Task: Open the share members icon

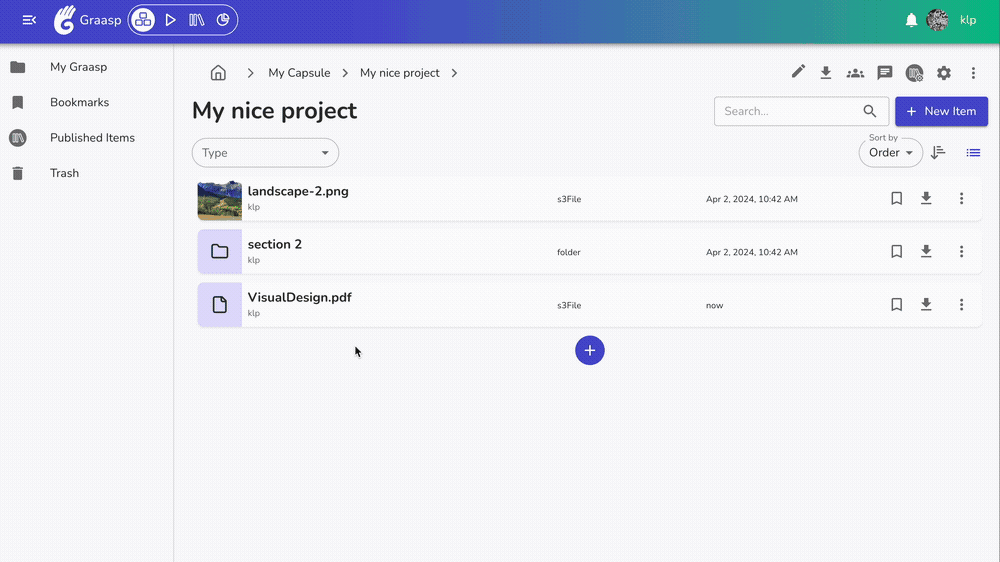Action: [855, 73]
